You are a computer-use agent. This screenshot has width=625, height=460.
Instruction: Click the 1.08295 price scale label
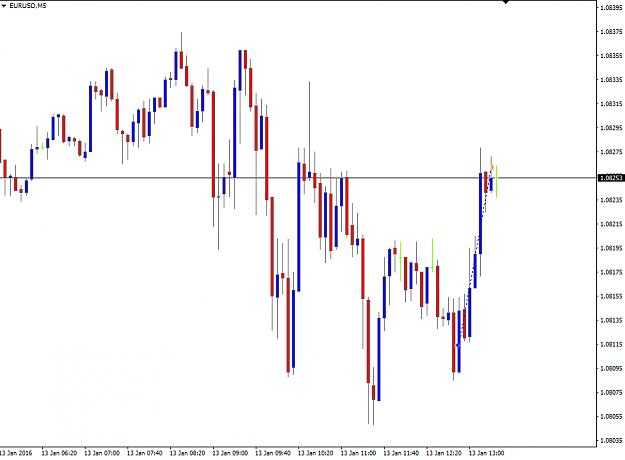coord(611,128)
